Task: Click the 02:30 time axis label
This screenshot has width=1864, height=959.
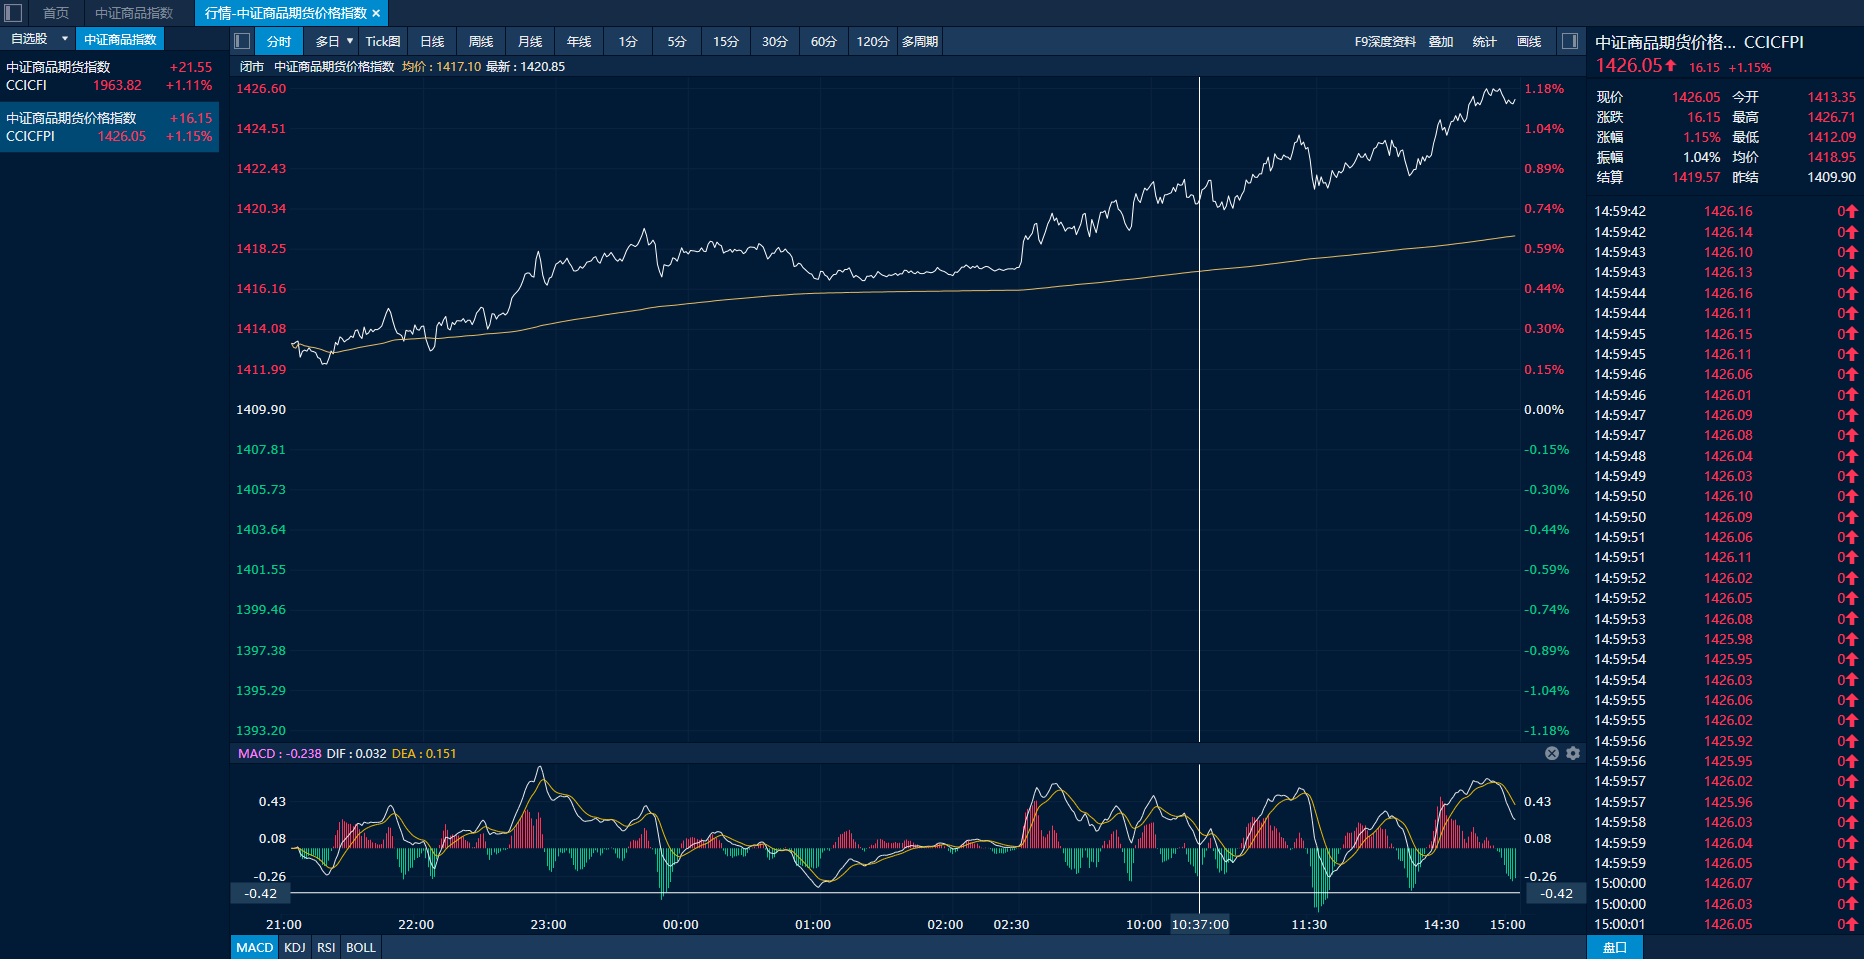Action: (x=1011, y=925)
